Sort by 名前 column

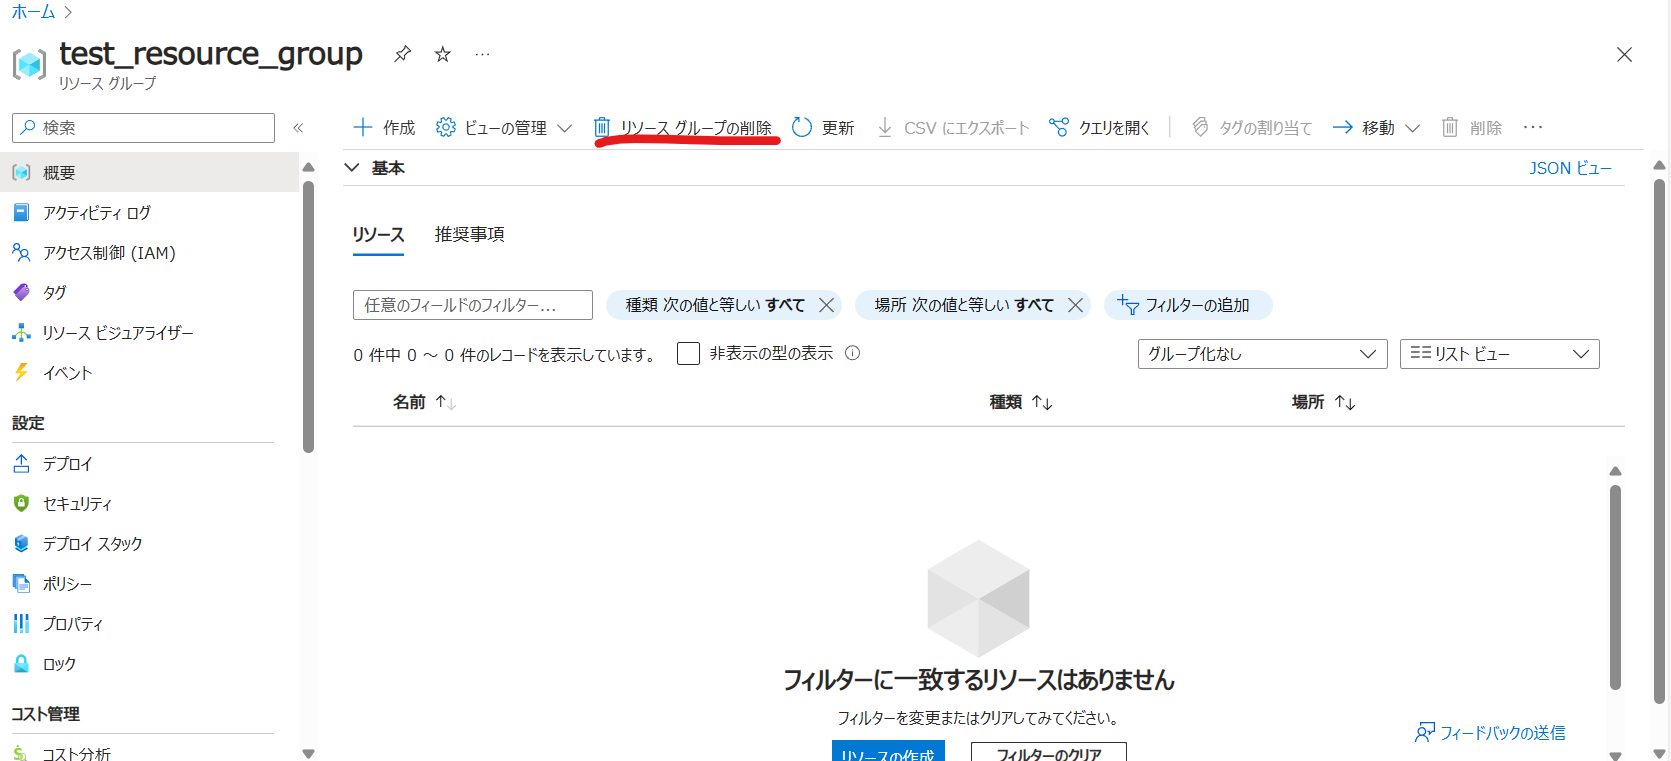[x=424, y=402]
